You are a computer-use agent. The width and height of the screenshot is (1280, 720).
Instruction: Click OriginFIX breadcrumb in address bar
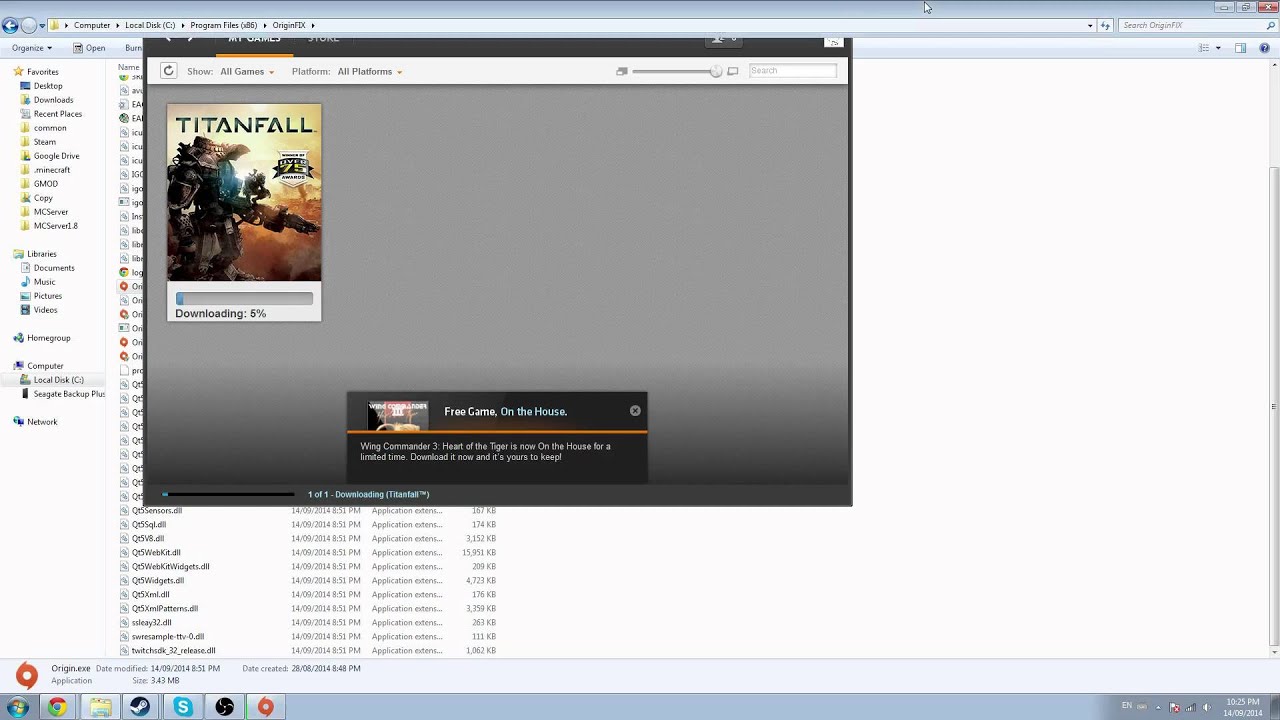[291, 25]
